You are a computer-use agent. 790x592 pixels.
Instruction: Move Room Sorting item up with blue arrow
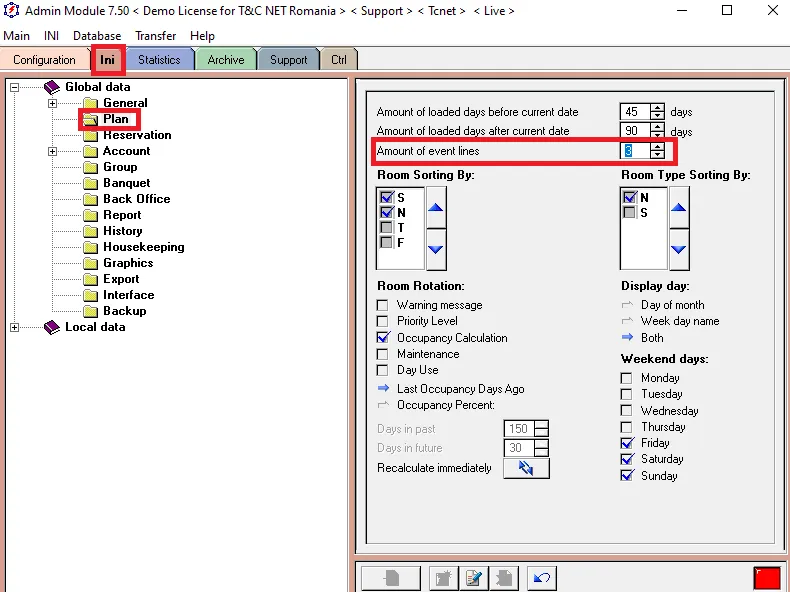tap(436, 207)
